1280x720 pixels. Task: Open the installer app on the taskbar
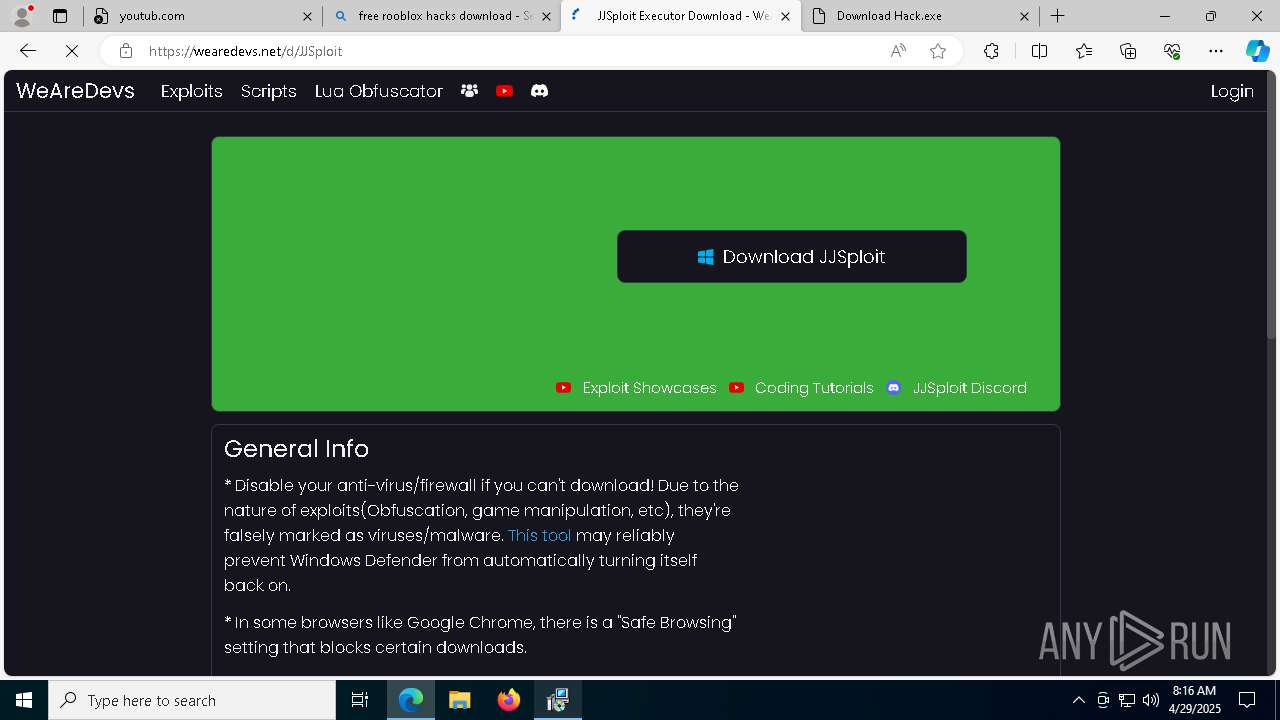(x=558, y=700)
